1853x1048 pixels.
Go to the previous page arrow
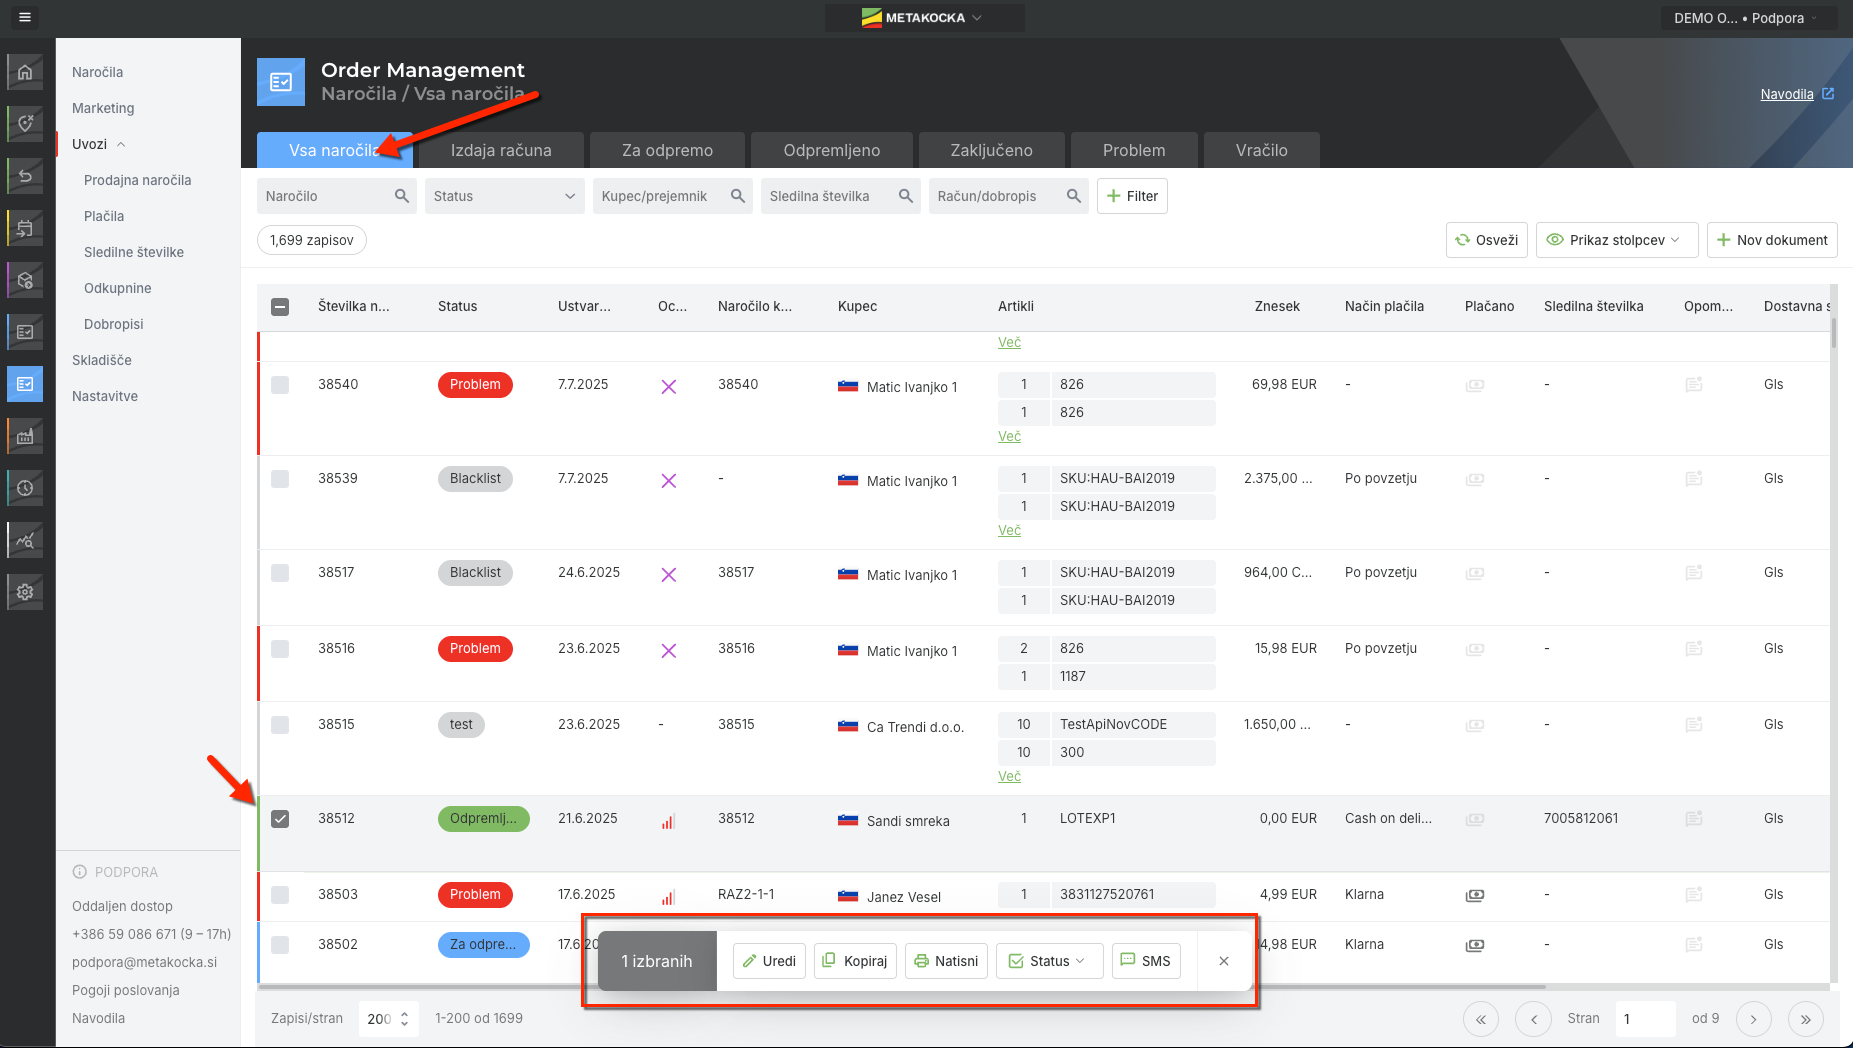(x=1533, y=1019)
